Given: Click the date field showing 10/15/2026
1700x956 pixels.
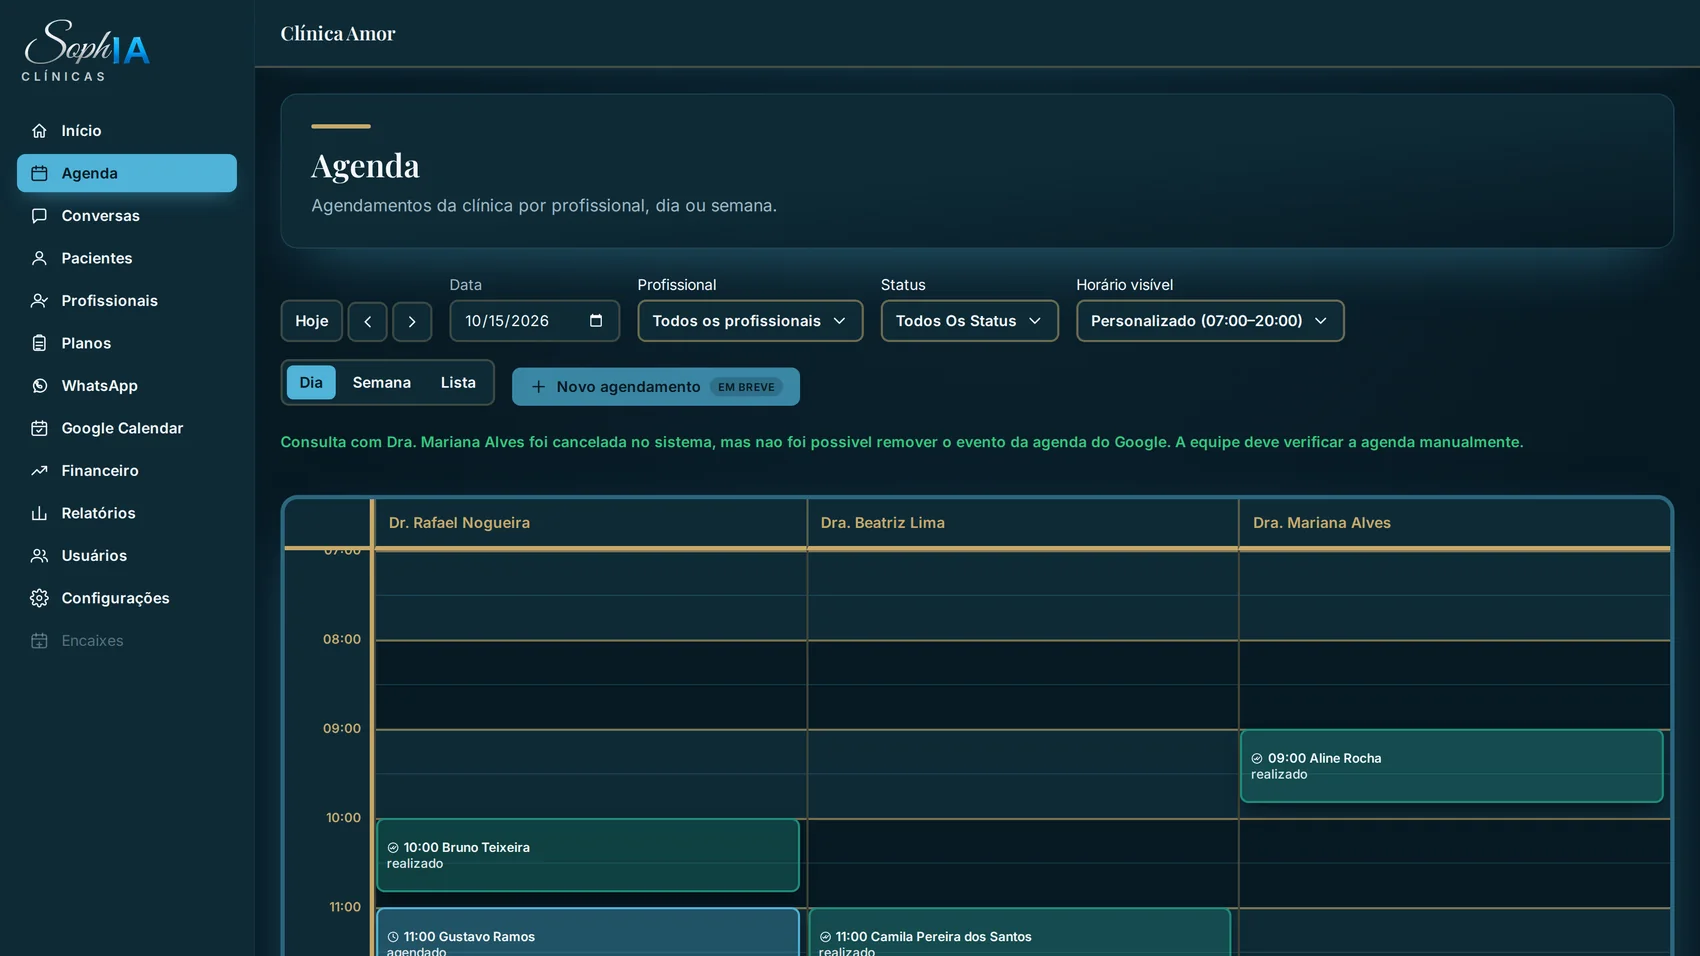Looking at the screenshot, I should (534, 321).
